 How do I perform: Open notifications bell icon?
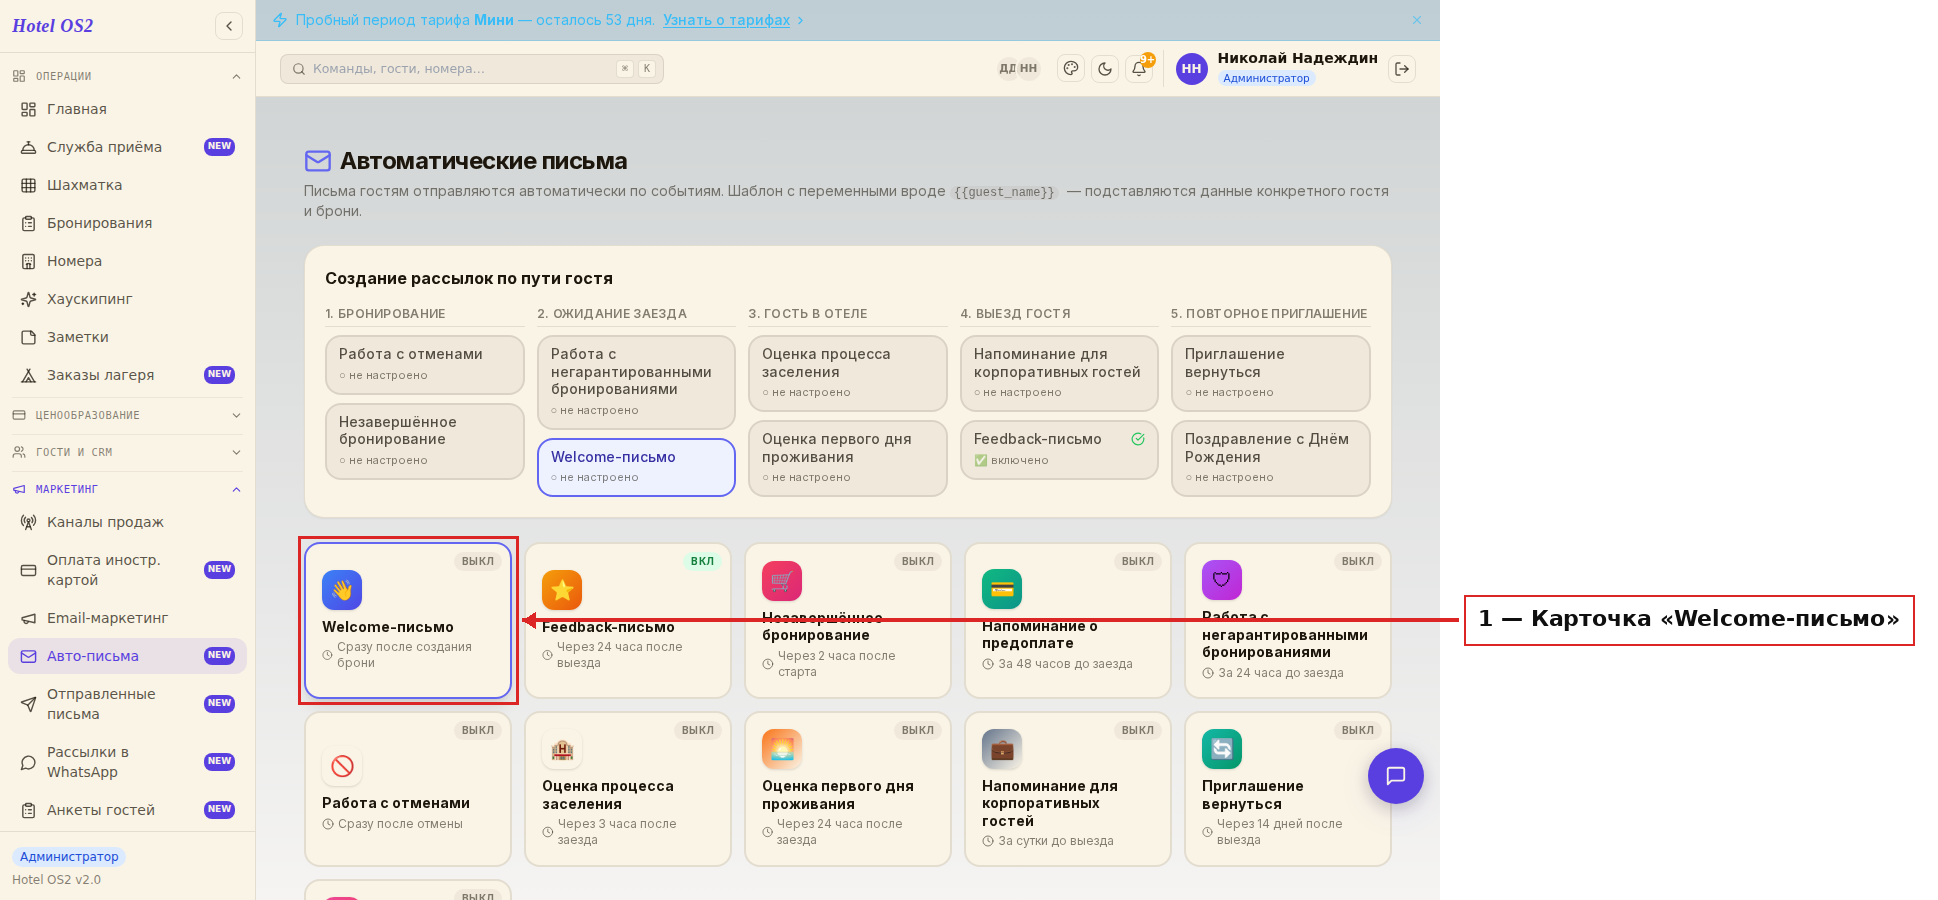1139,69
